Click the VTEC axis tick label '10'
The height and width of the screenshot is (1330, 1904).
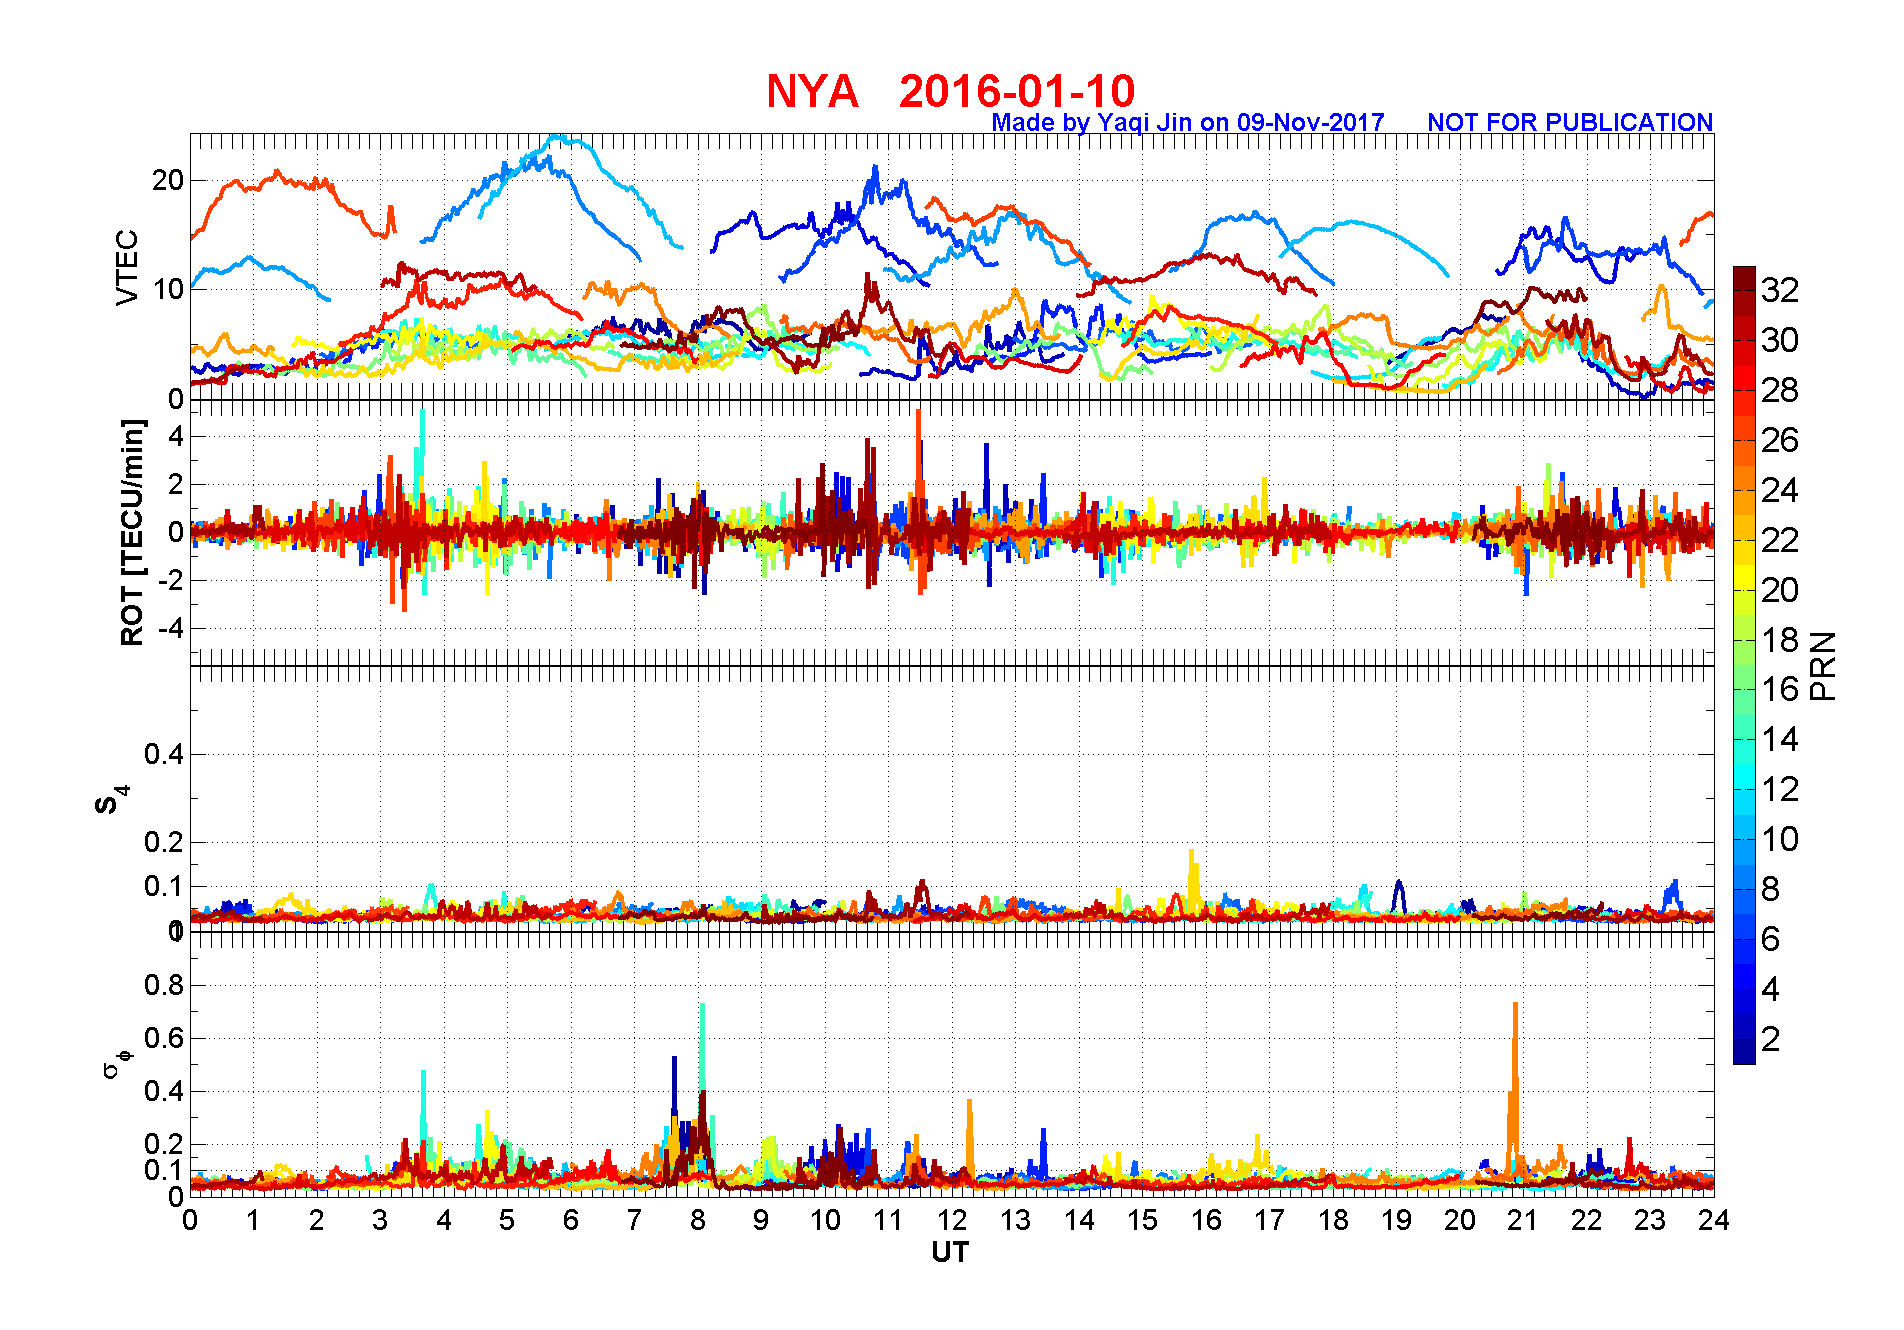click(168, 290)
